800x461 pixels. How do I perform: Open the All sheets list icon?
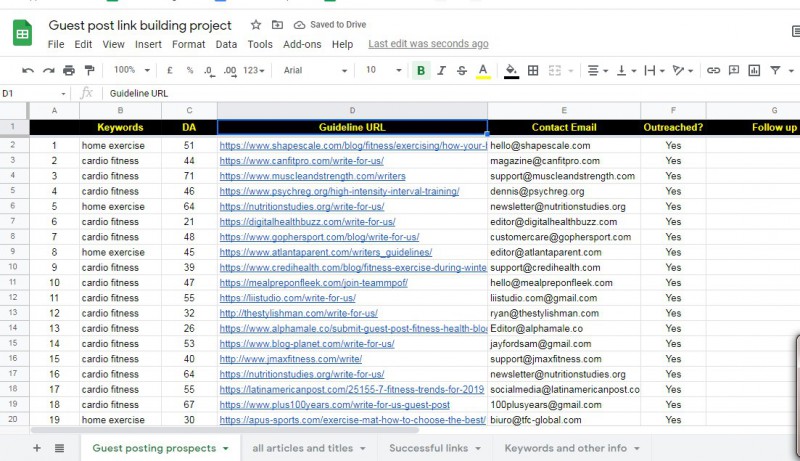point(59,448)
